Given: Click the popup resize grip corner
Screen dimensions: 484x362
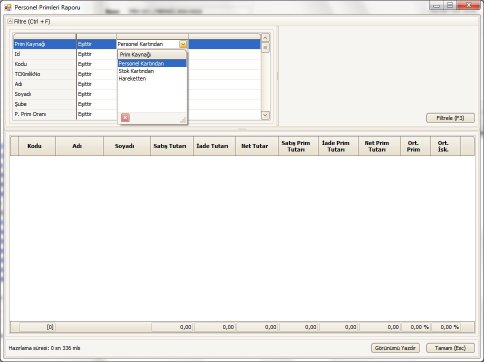Looking at the screenshot, I should (183, 119).
